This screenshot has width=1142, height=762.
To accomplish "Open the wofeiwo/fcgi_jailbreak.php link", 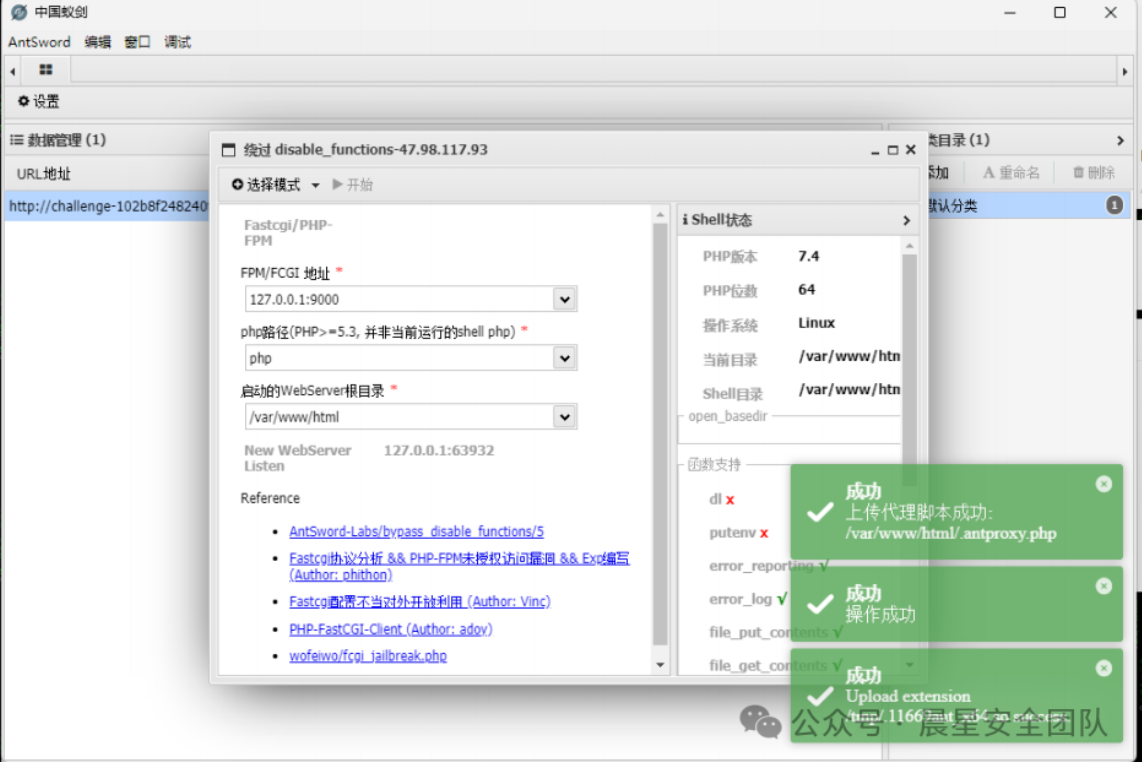I will coord(367,656).
